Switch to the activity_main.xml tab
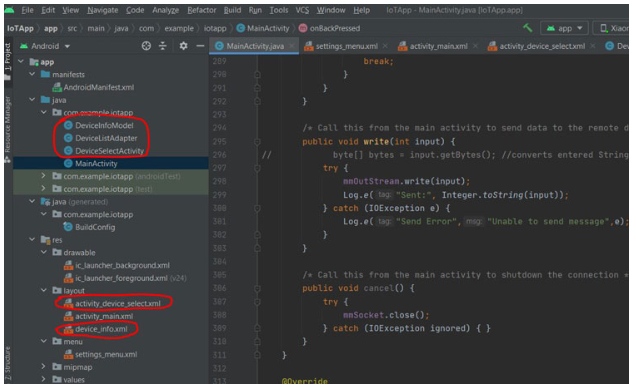Screen dimensions: 636x389 [x=438, y=46]
